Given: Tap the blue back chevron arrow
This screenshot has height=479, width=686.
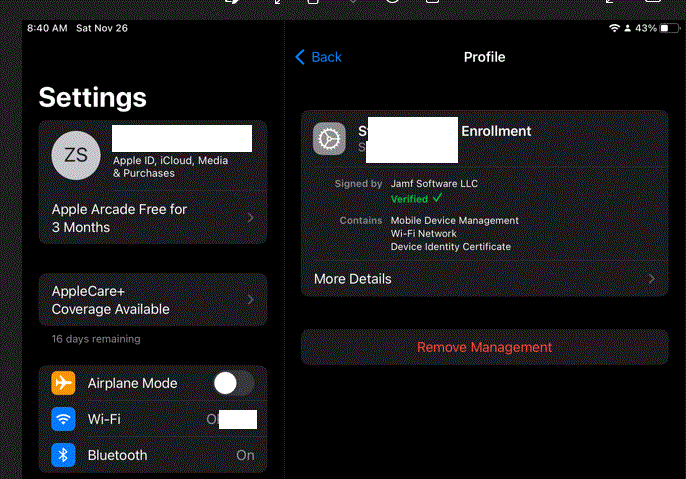Looking at the screenshot, I should (300, 57).
